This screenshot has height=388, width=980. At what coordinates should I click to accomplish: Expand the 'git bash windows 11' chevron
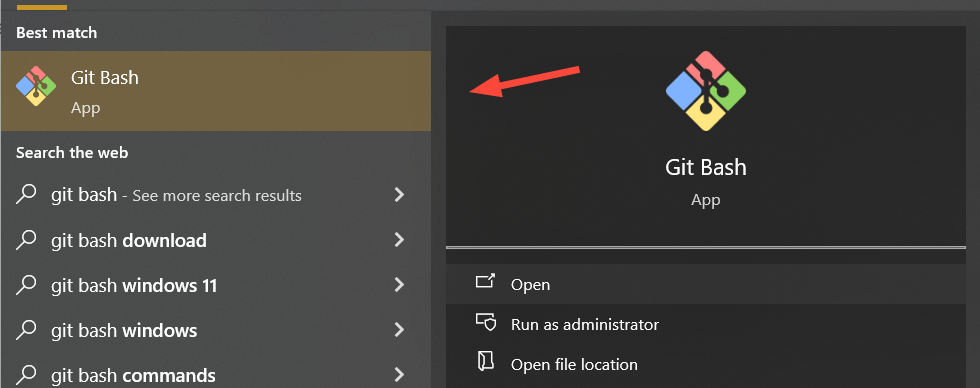(x=399, y=285)
